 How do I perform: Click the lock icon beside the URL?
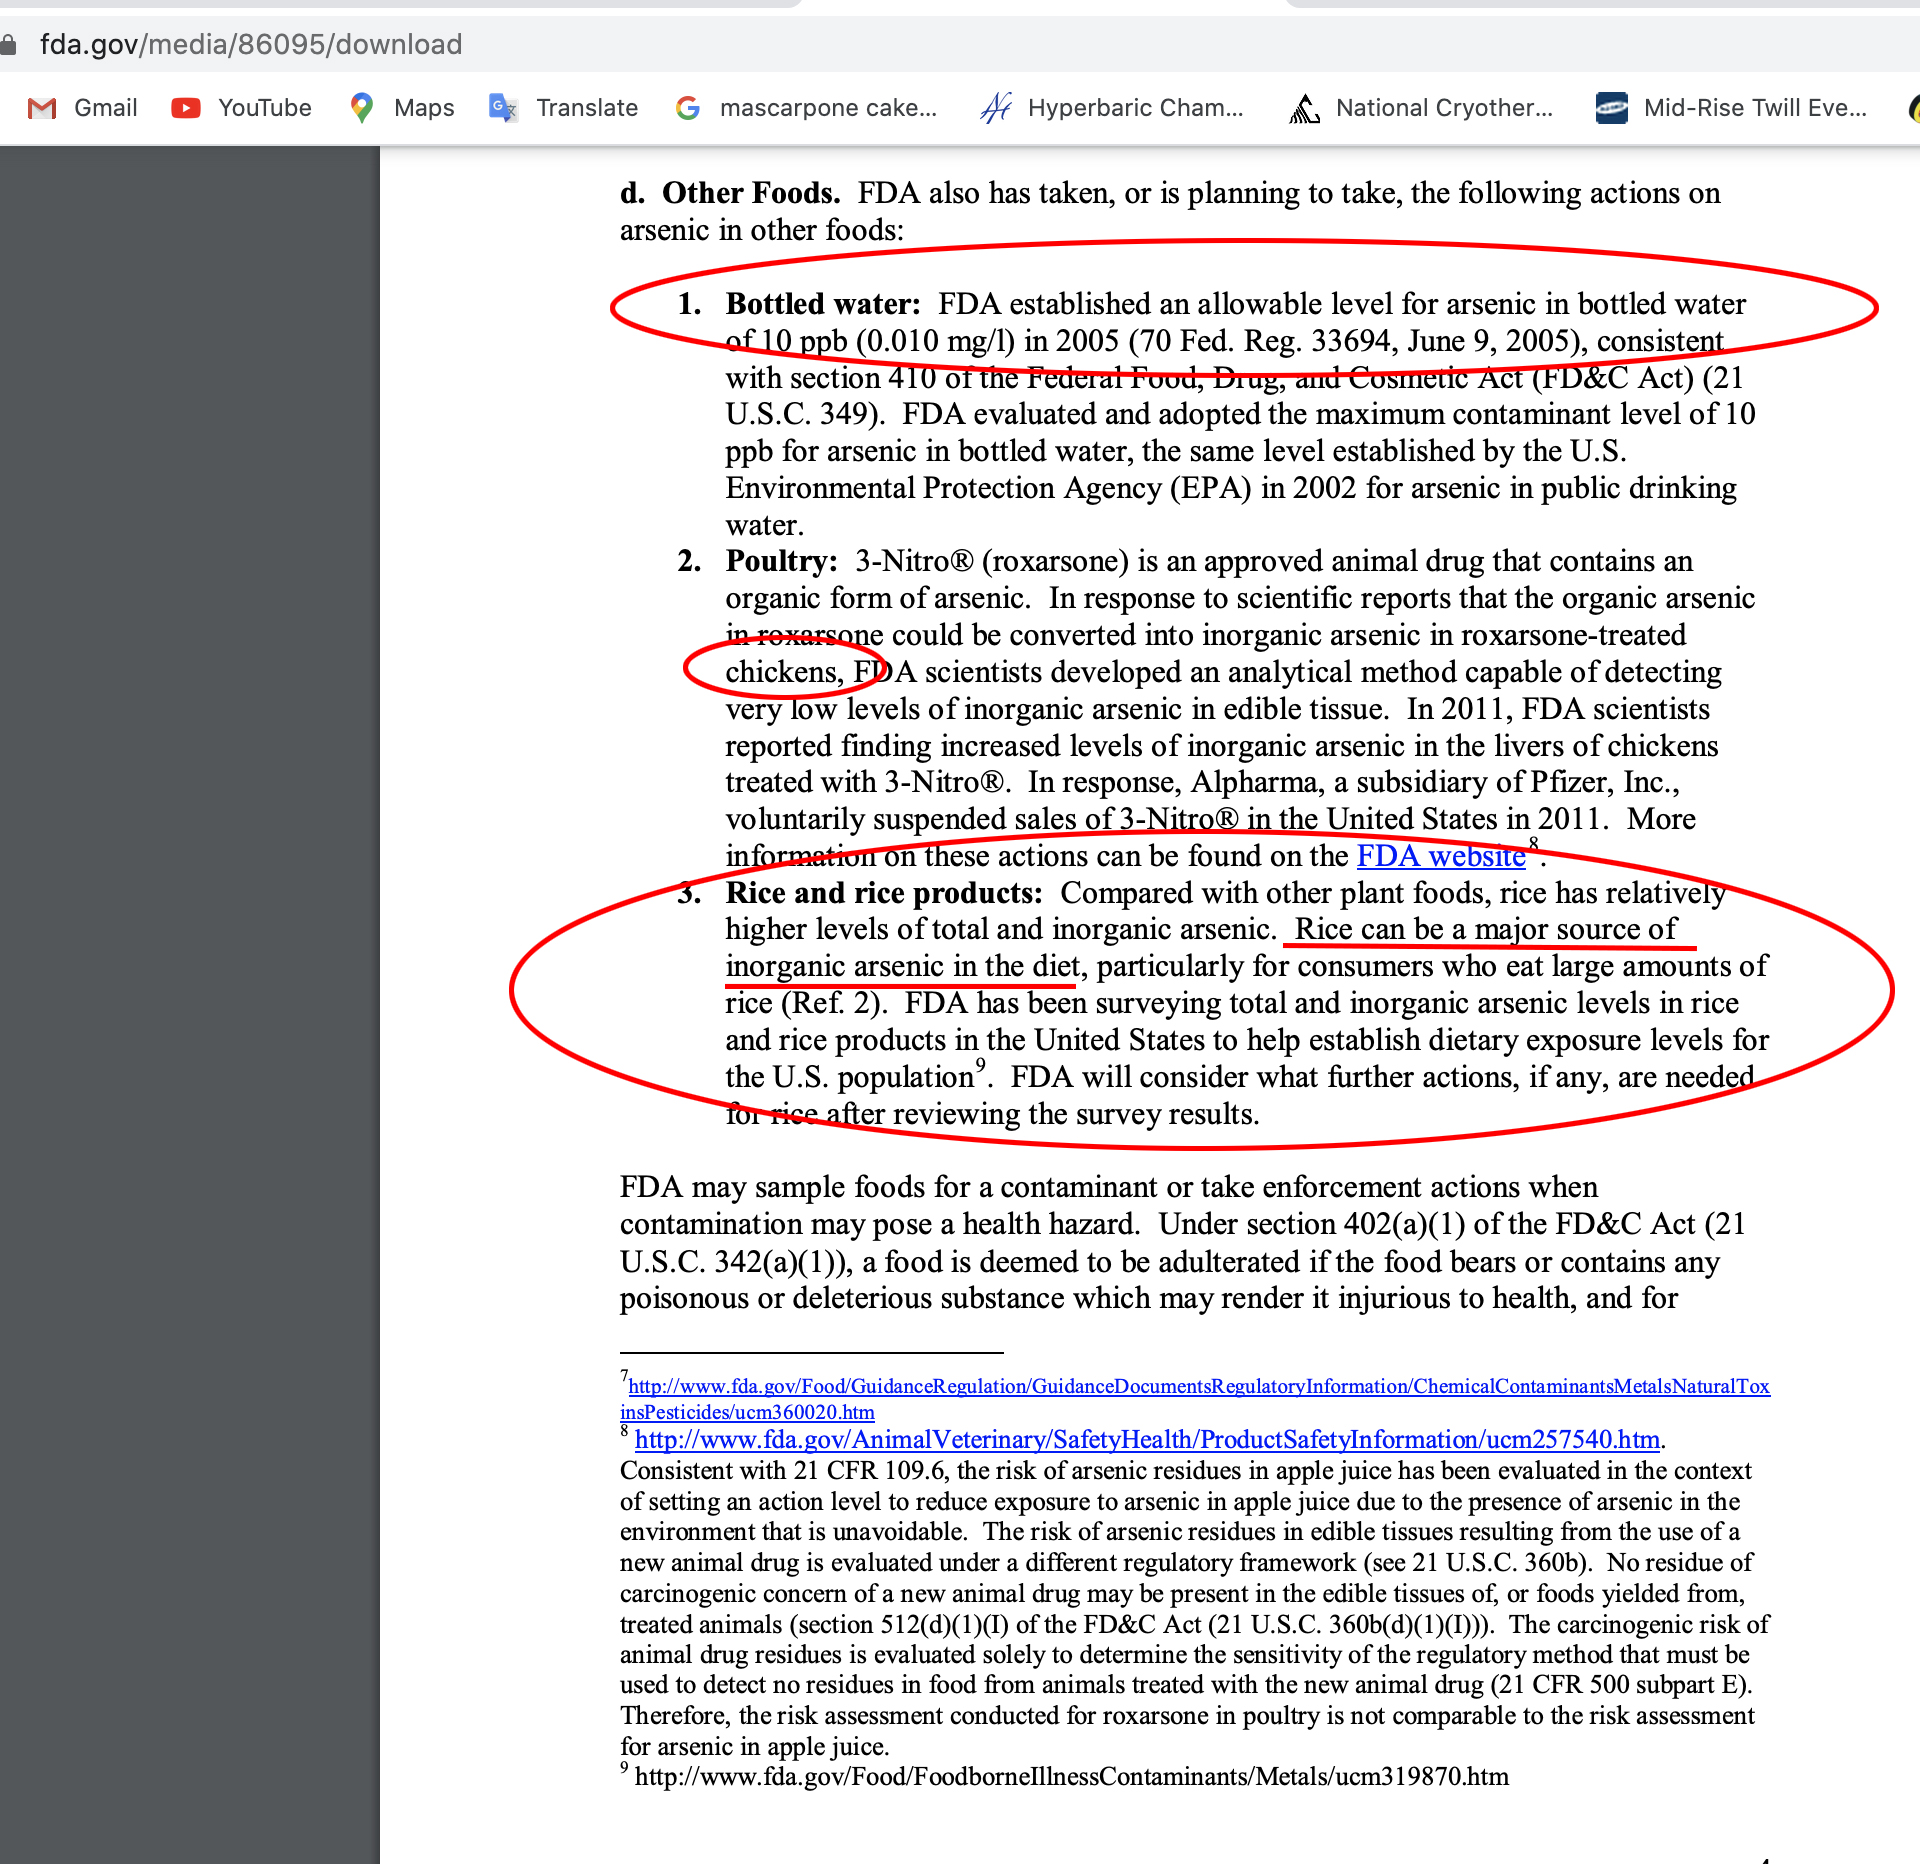point(8,45)
